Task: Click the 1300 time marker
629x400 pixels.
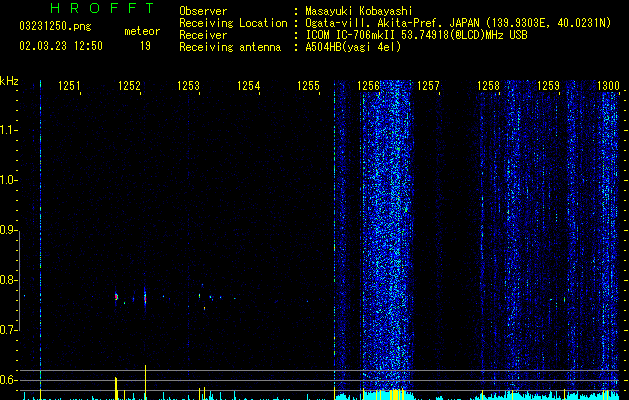Action: coord(609,85)
